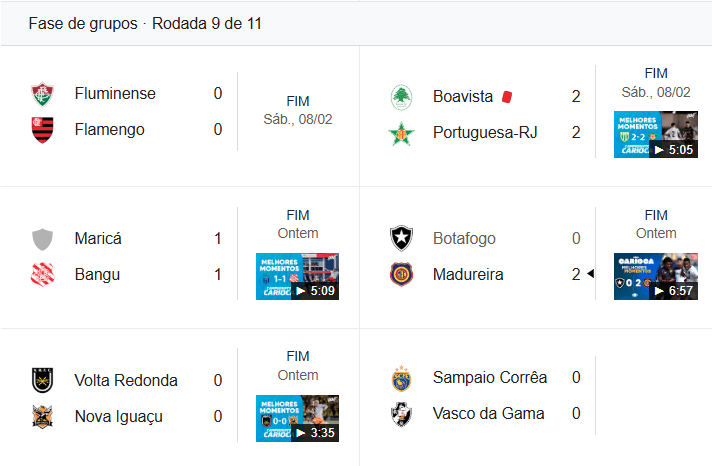Click the Madureira round crest
The image size is (712, 466).
401,274
